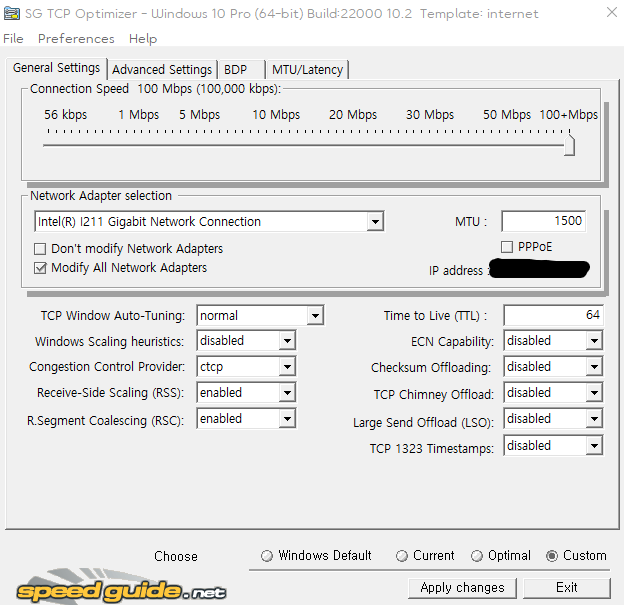Click the 56 kbps speed label

click(x=65, y=115)
